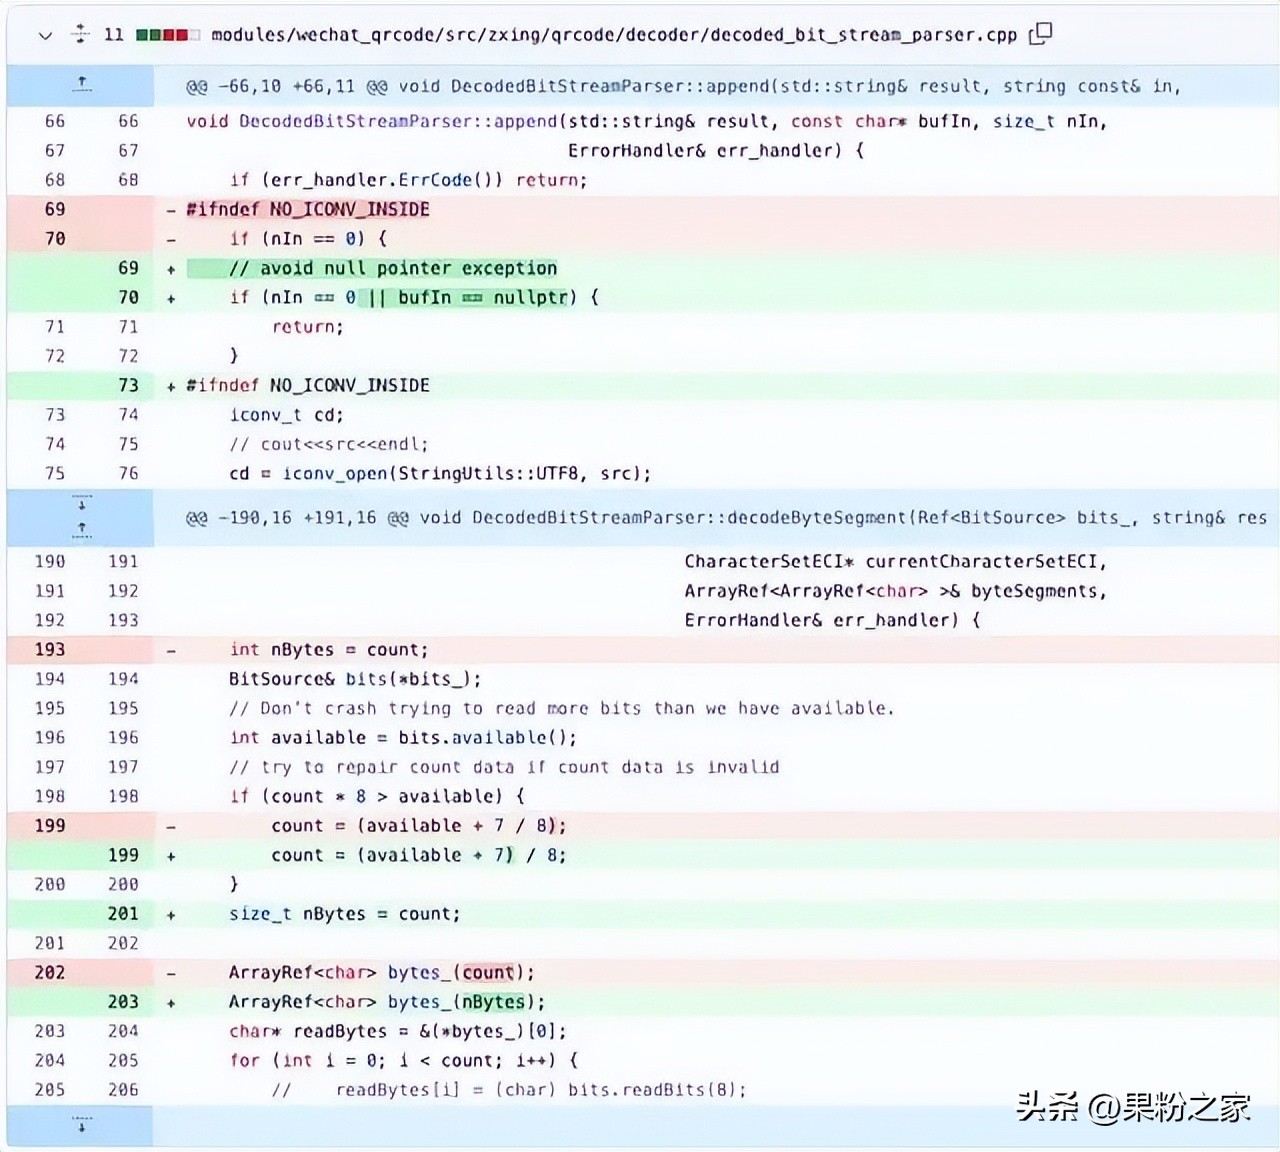Click the added line containing "bufIn == nullptr"
This screenshot has height=1152, width=1280.
click(414, 298)
